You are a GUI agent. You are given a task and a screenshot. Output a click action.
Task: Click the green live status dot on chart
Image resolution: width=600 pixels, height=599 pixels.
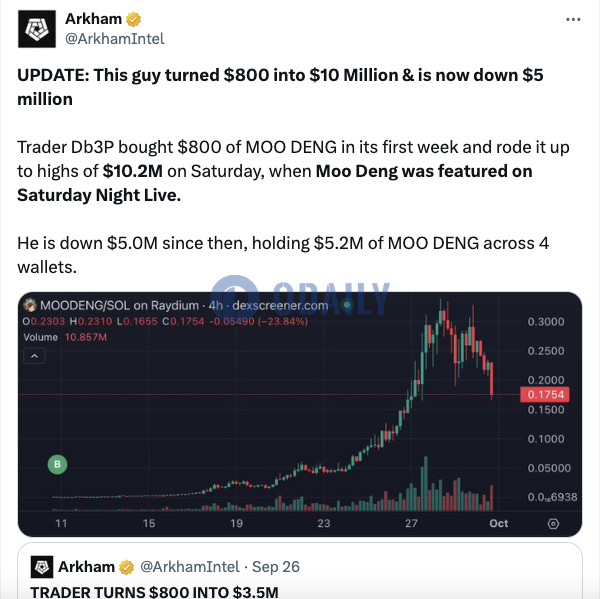pyautogui.click(x=347, y=305)
